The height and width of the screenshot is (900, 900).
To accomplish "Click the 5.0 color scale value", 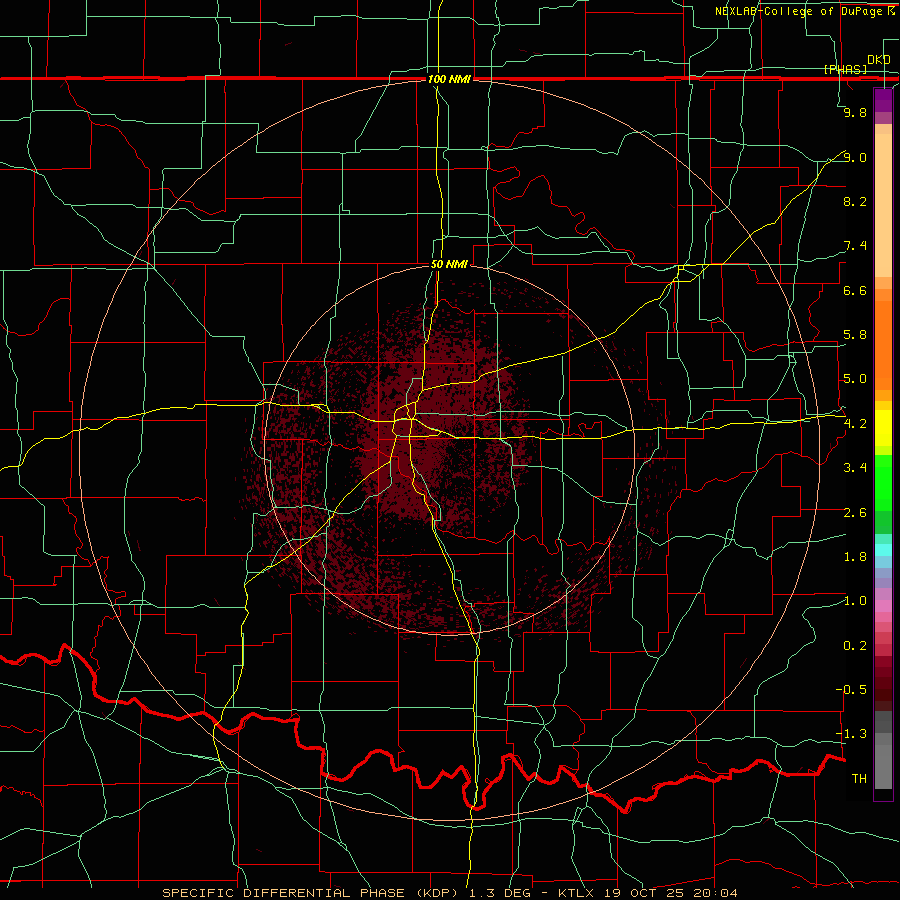I will coord(855,379).
